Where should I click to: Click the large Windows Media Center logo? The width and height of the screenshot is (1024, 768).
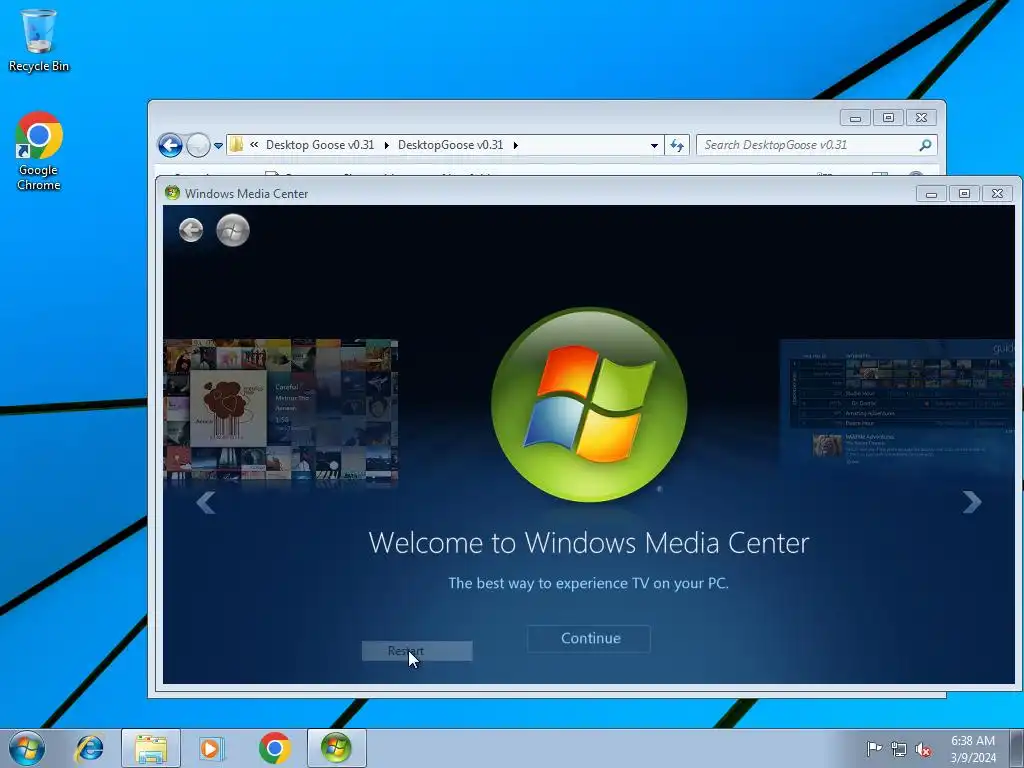(x=589, y=405)
